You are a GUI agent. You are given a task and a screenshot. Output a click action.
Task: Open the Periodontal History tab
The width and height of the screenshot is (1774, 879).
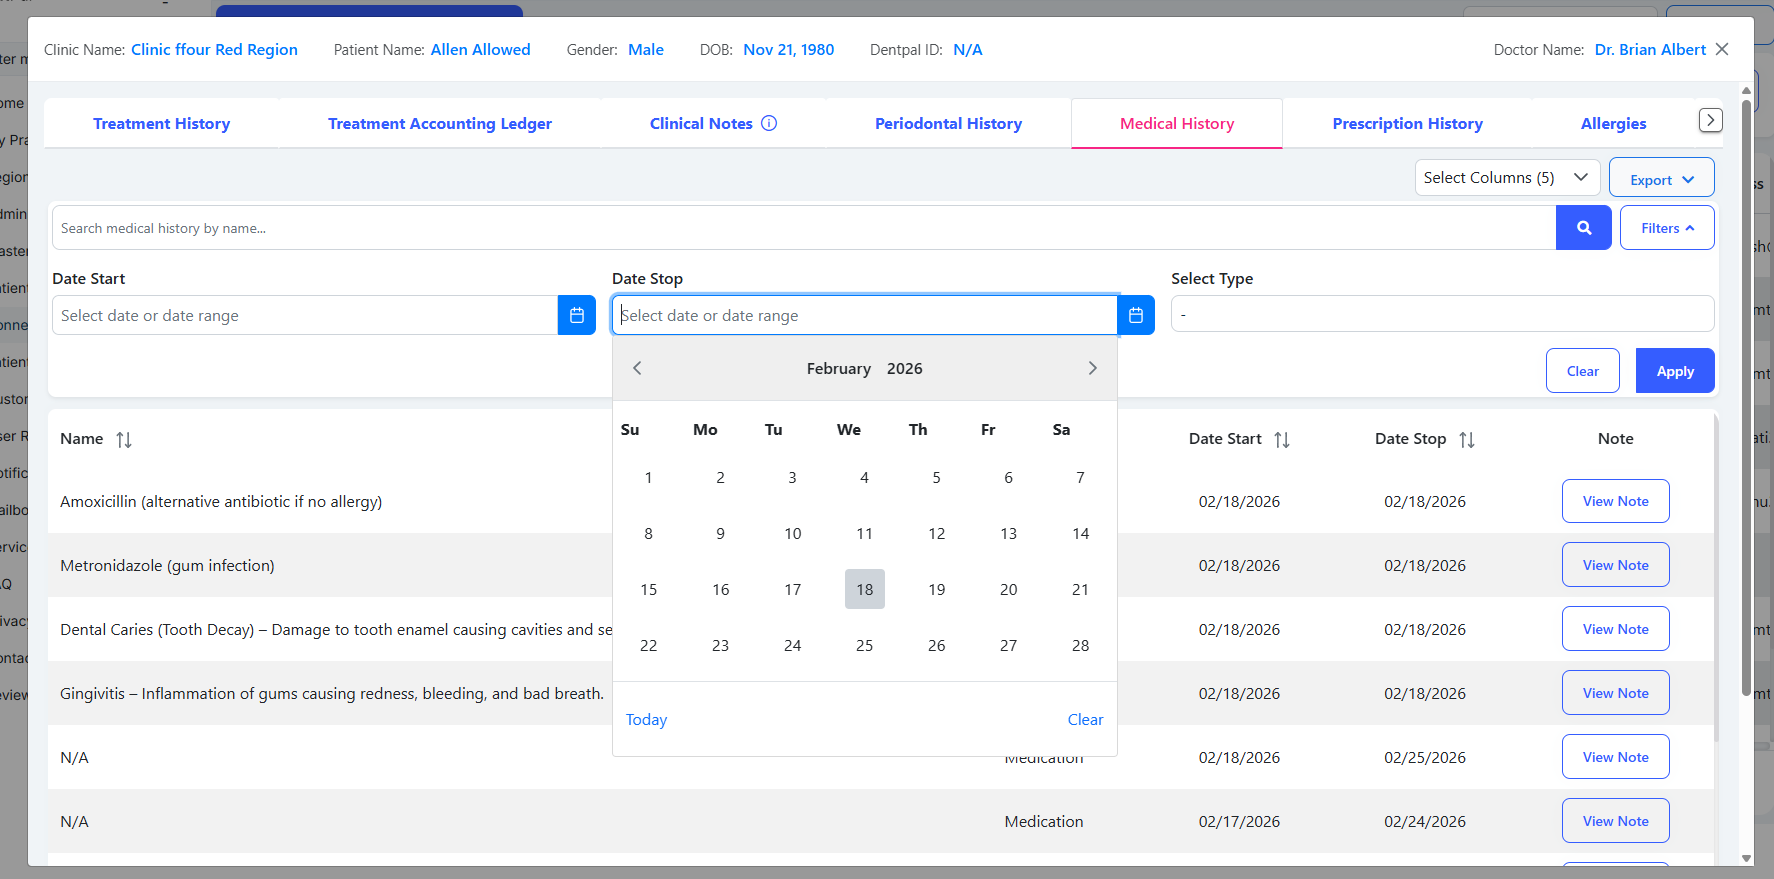point(948,123)
